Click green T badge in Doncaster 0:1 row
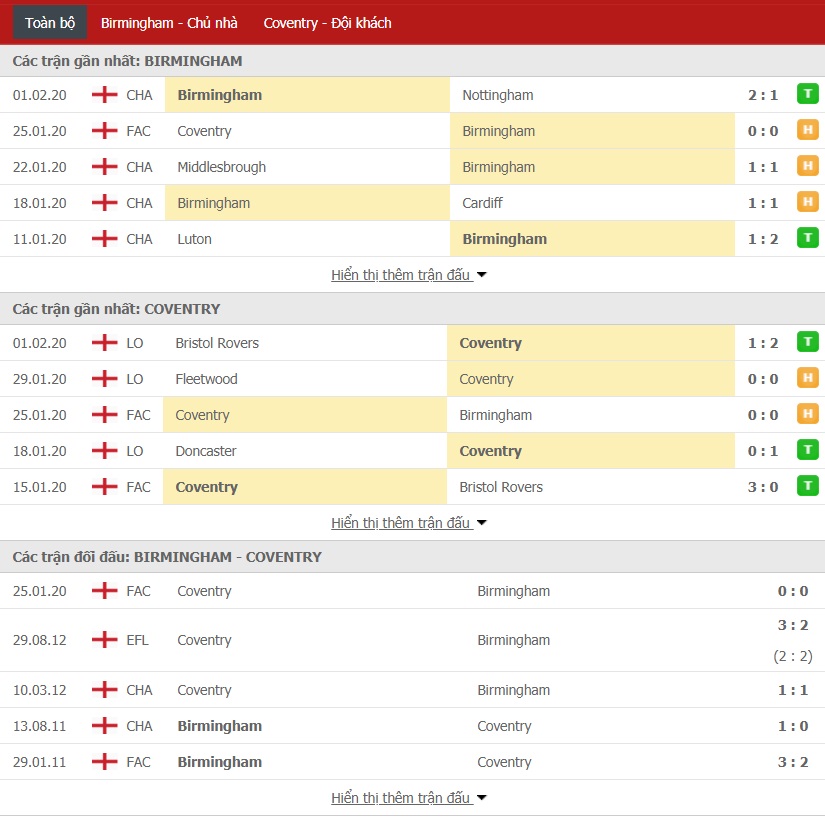The width and height of the screenshot is (825, 817). pyautogui.click(x=807, y=450)
